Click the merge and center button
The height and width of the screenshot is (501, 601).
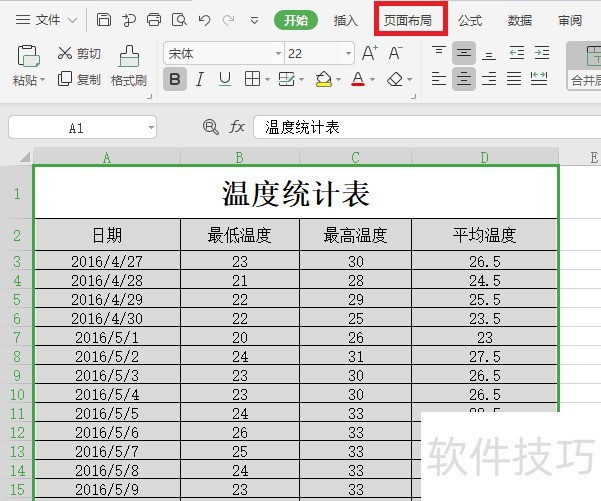coord(585,66)
